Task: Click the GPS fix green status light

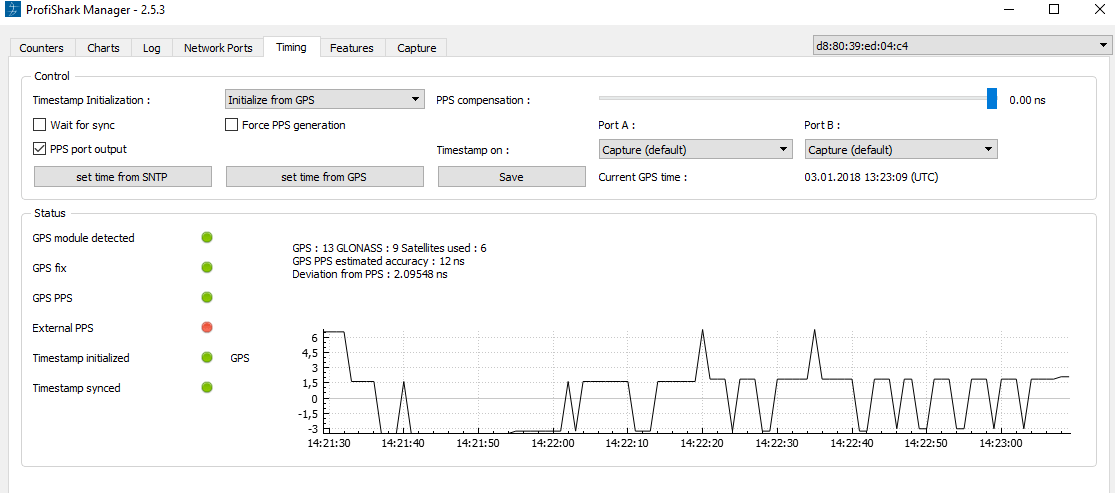Action: (207, 268)
